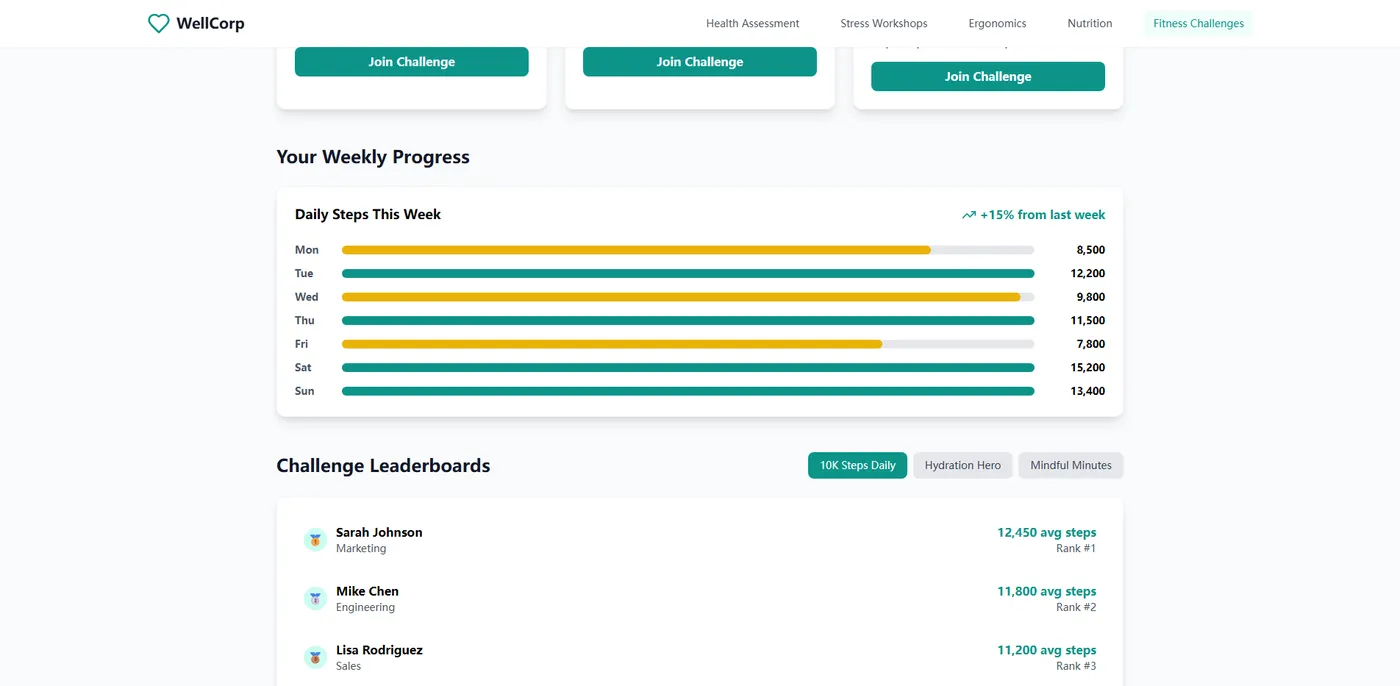The width and height of the screenshot is (1400, 686).
Task: Click the 'Rank #1' label
Action: 1076,548
